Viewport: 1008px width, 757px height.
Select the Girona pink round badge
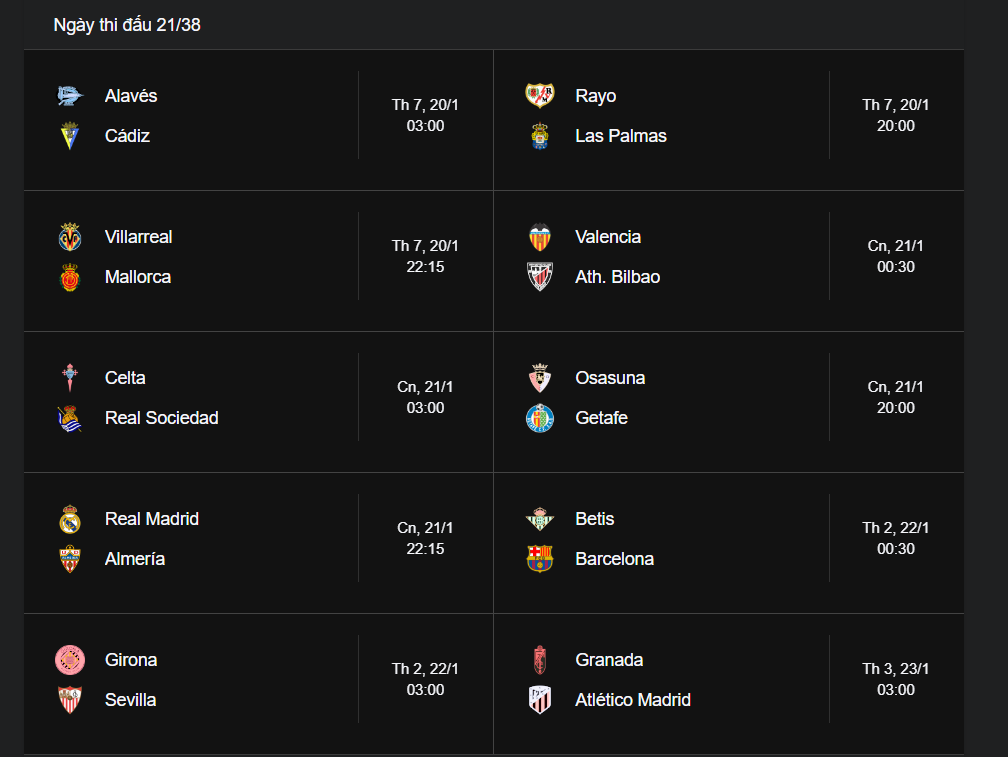69,660
